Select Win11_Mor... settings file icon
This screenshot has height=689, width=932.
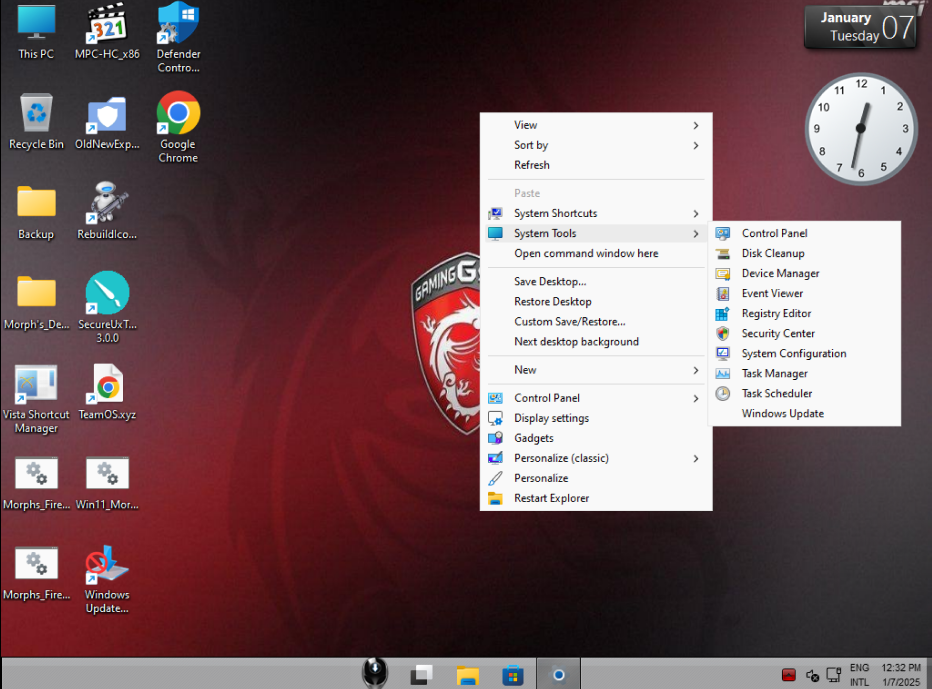107,483
